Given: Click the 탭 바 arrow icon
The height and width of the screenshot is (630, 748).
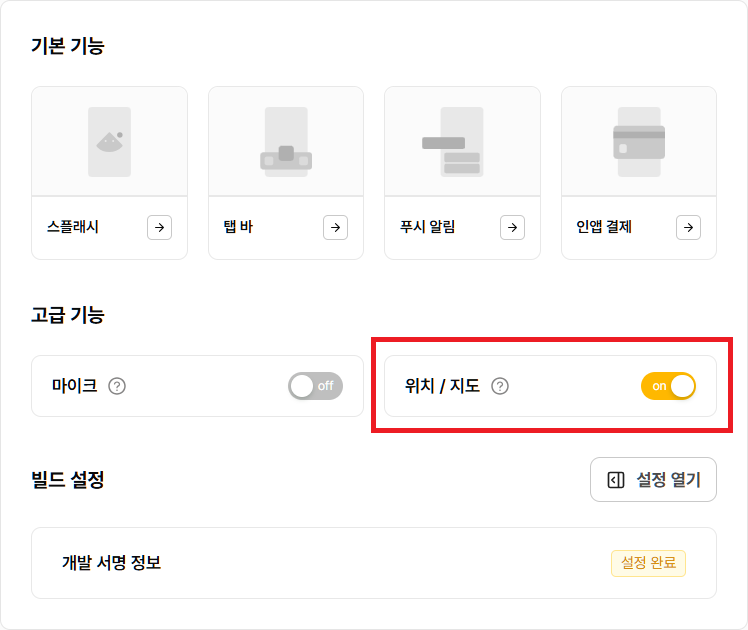Looking at the screenshot, I should point(335,227).
